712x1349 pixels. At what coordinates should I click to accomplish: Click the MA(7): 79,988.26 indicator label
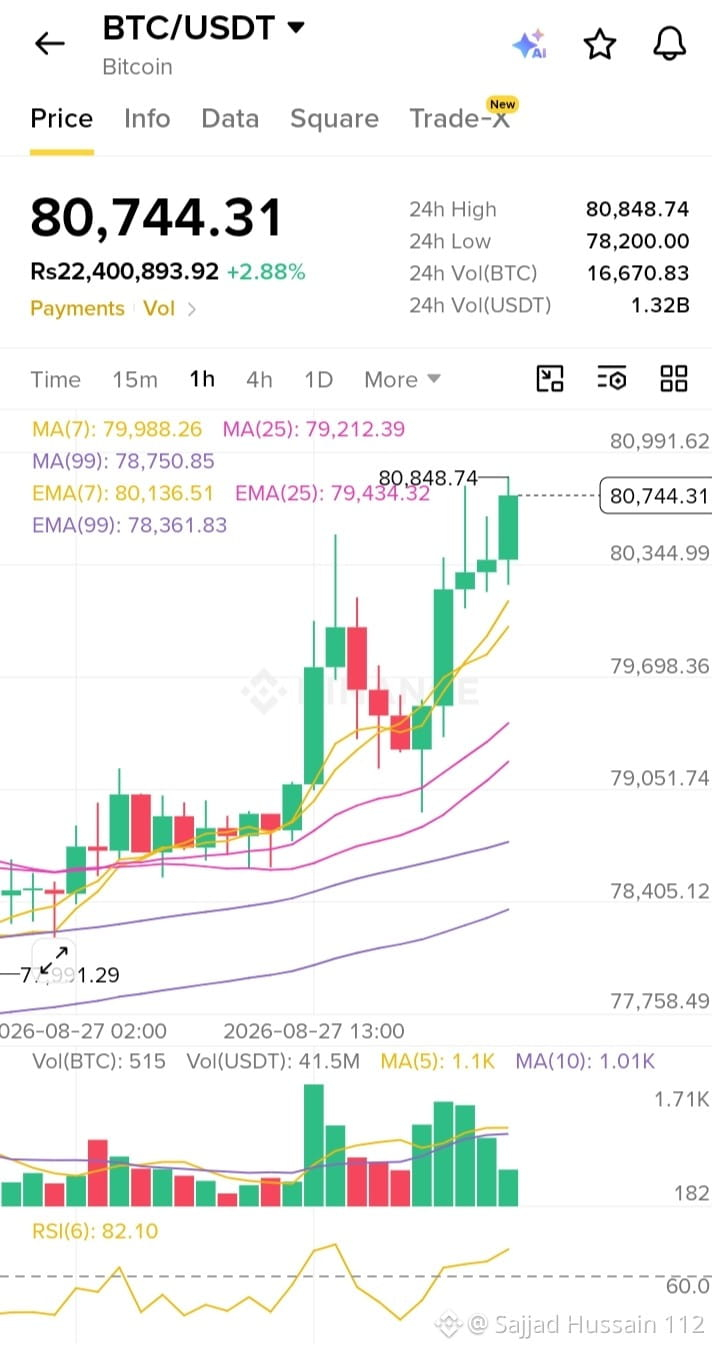tap(117, 429)
